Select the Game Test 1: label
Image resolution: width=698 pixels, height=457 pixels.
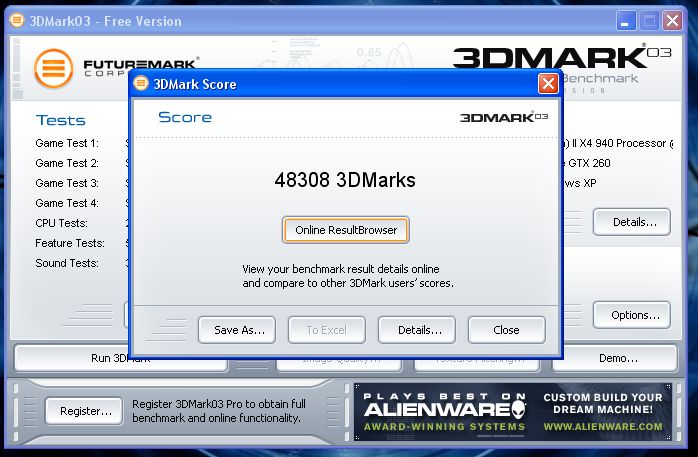tap(67, 143)
